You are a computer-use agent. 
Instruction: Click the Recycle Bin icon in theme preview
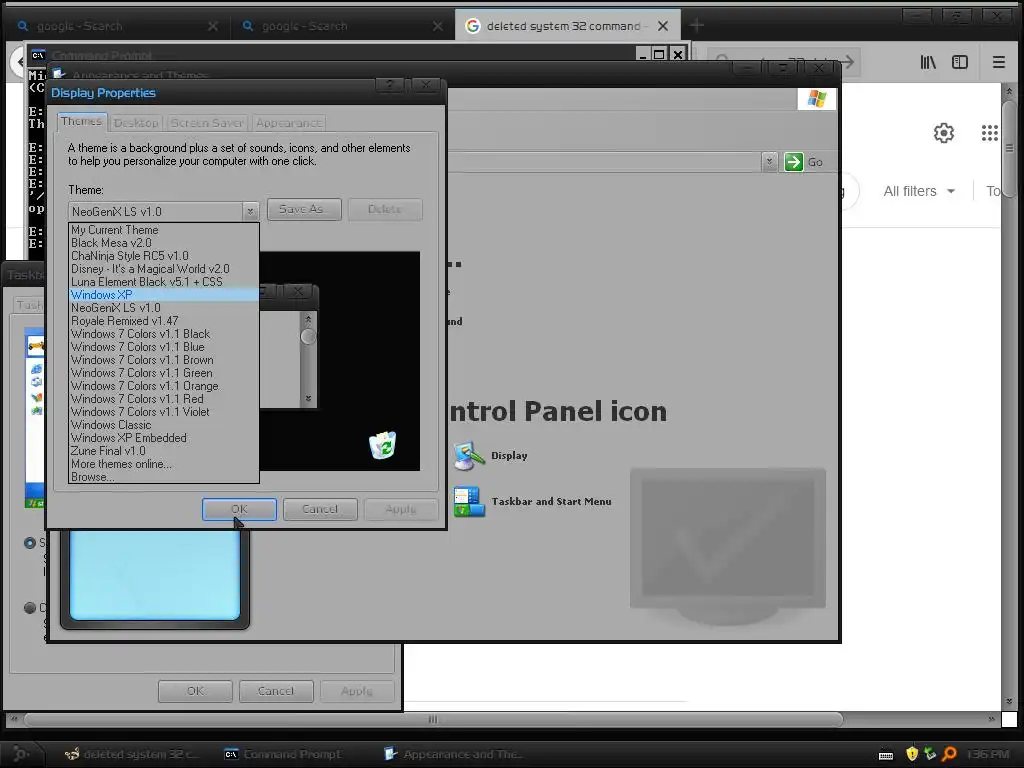[382, 445]
